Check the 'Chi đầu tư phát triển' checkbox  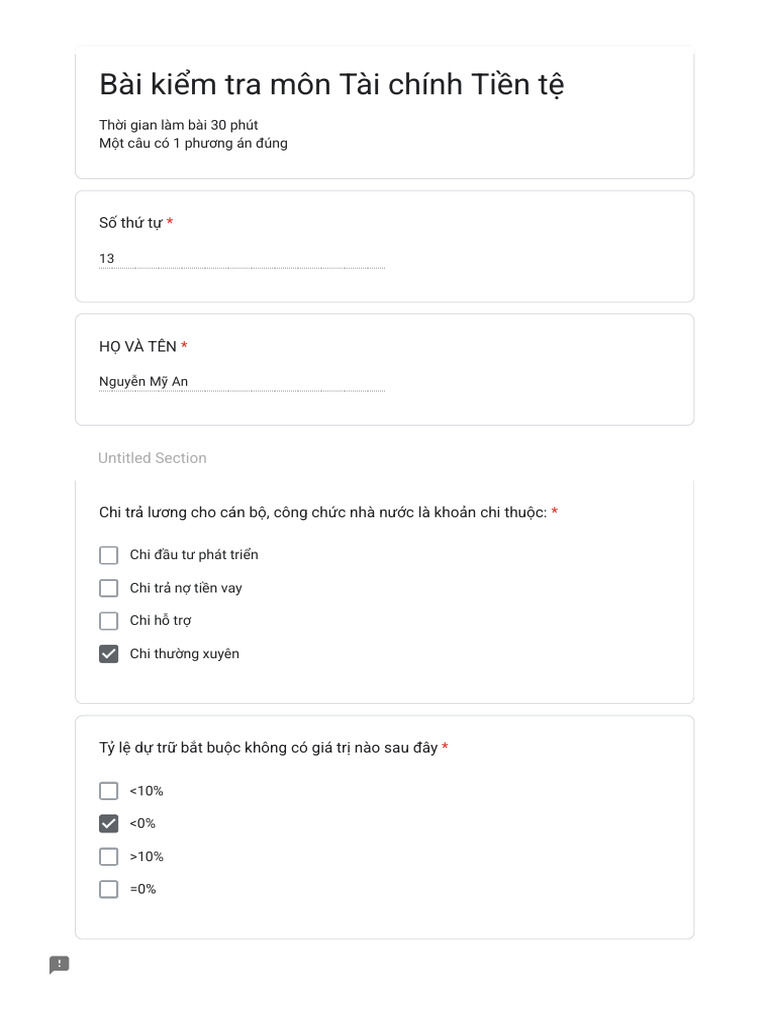pyautogui.click(x=109, y=555)
